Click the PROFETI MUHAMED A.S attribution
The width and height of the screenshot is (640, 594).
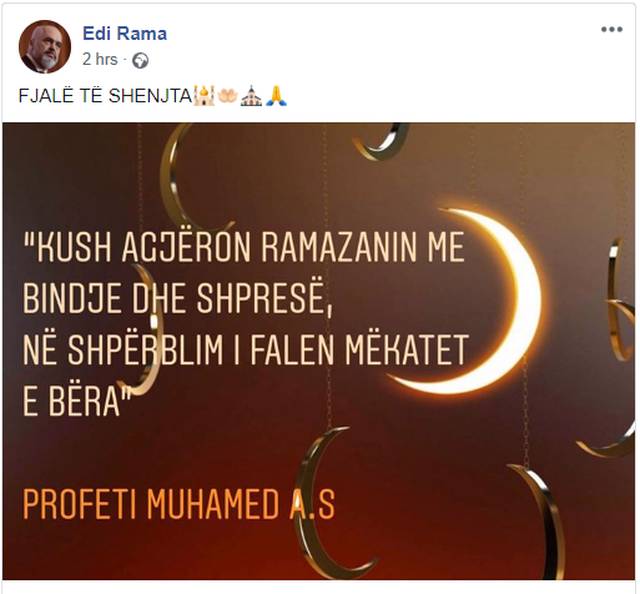click(178, 505)
